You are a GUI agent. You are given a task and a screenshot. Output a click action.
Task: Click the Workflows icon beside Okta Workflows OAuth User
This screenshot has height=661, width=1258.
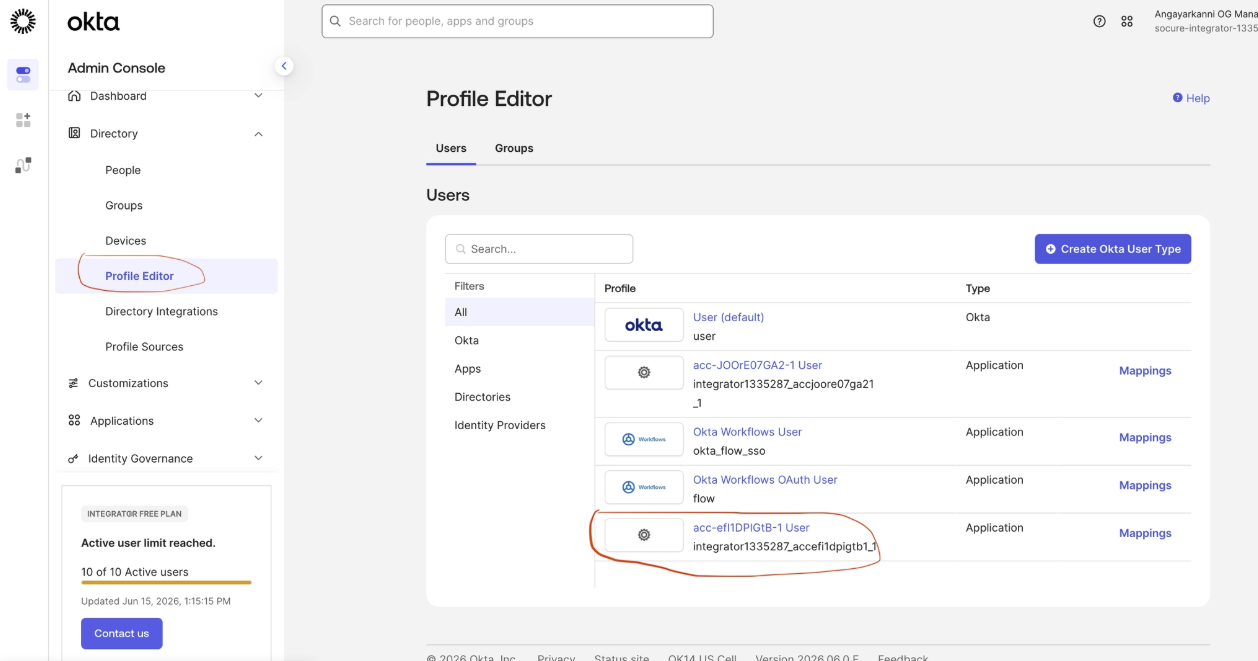click(x=644, y=487)
